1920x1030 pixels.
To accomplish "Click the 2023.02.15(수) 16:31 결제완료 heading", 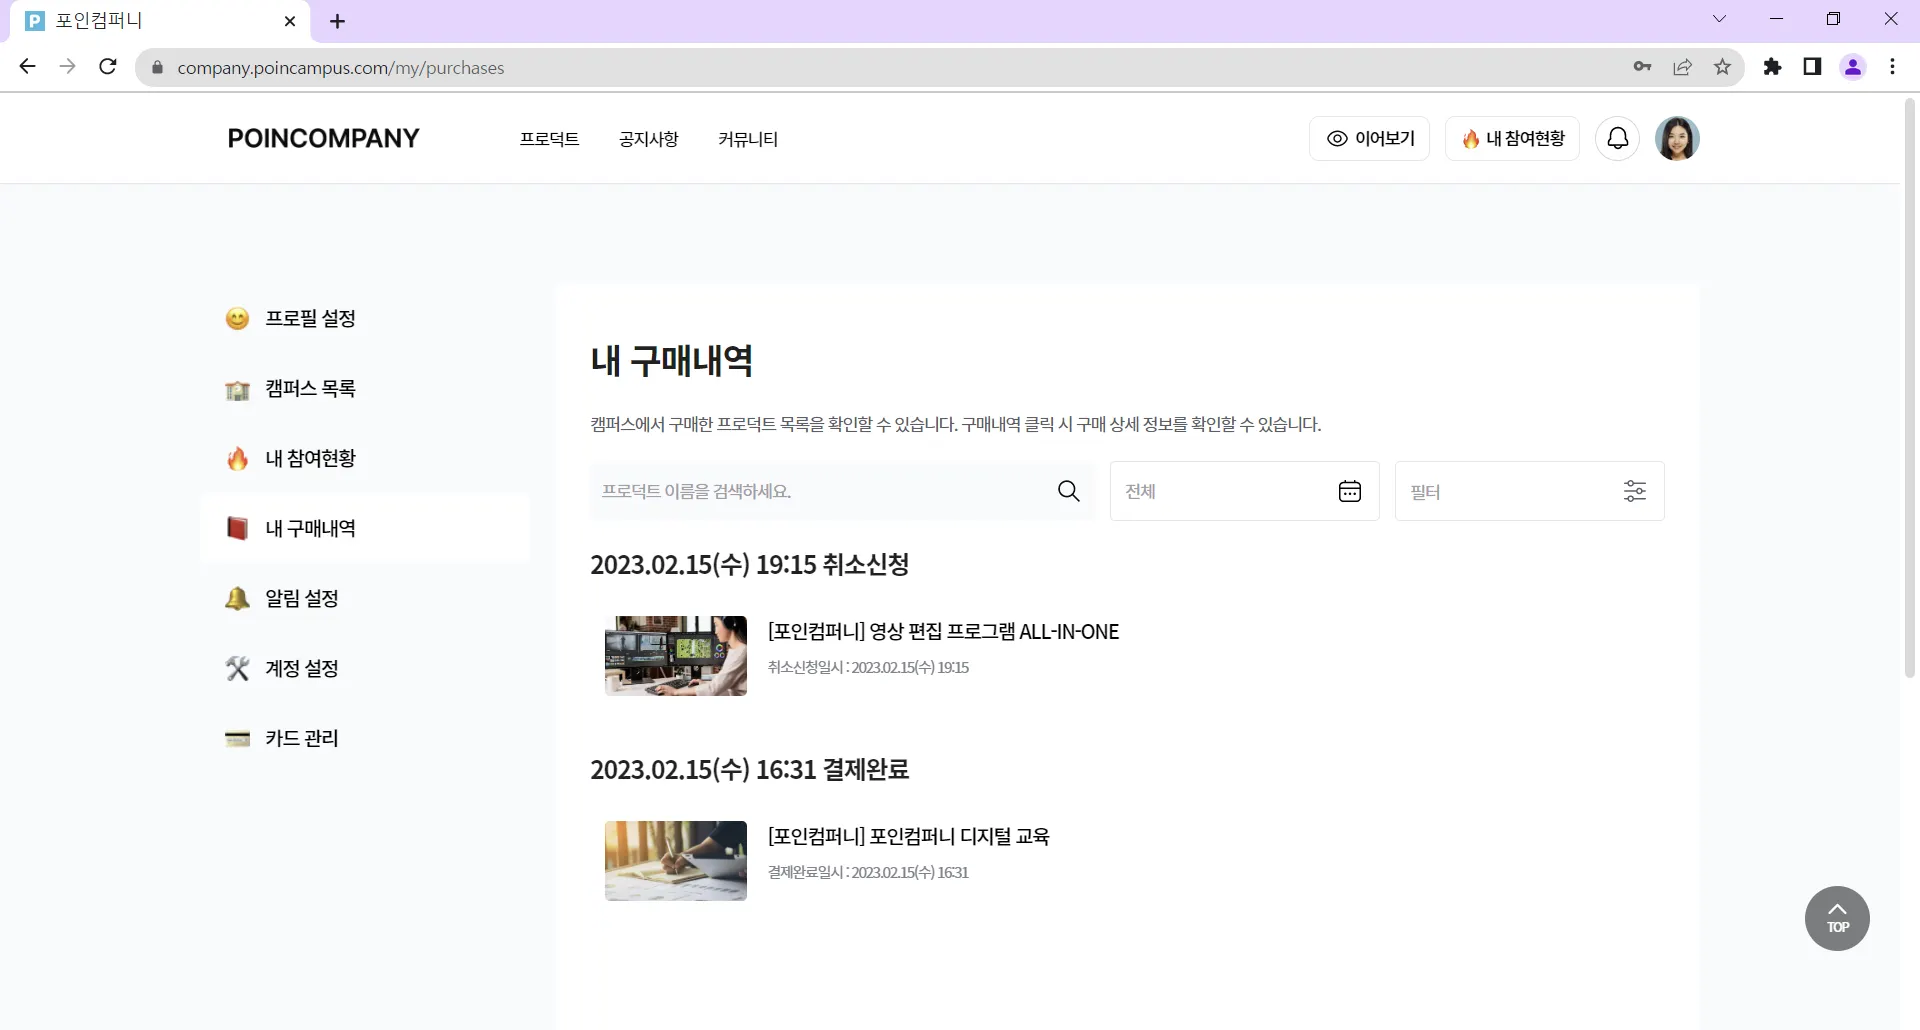I will 749,770.
